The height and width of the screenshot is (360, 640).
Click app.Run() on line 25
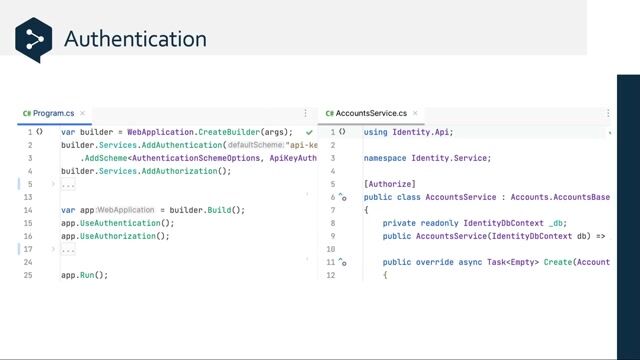pyautogui.click(x=84, y=275)
